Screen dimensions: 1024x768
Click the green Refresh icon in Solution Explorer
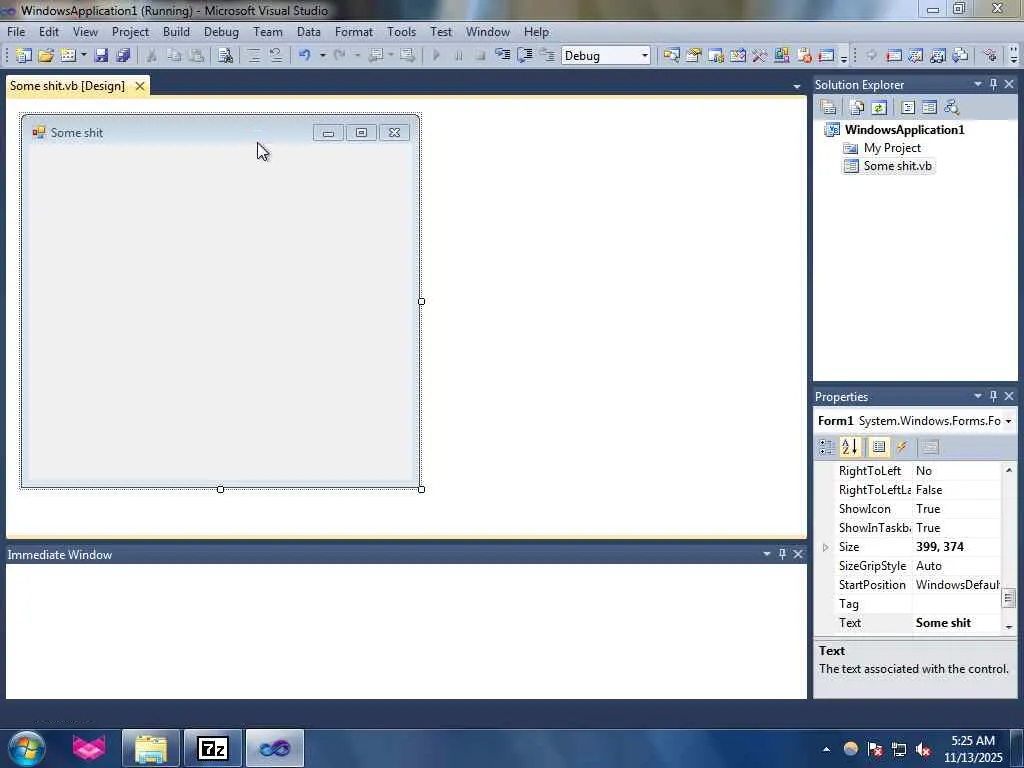pyautogui.click(x=879, y=107)
